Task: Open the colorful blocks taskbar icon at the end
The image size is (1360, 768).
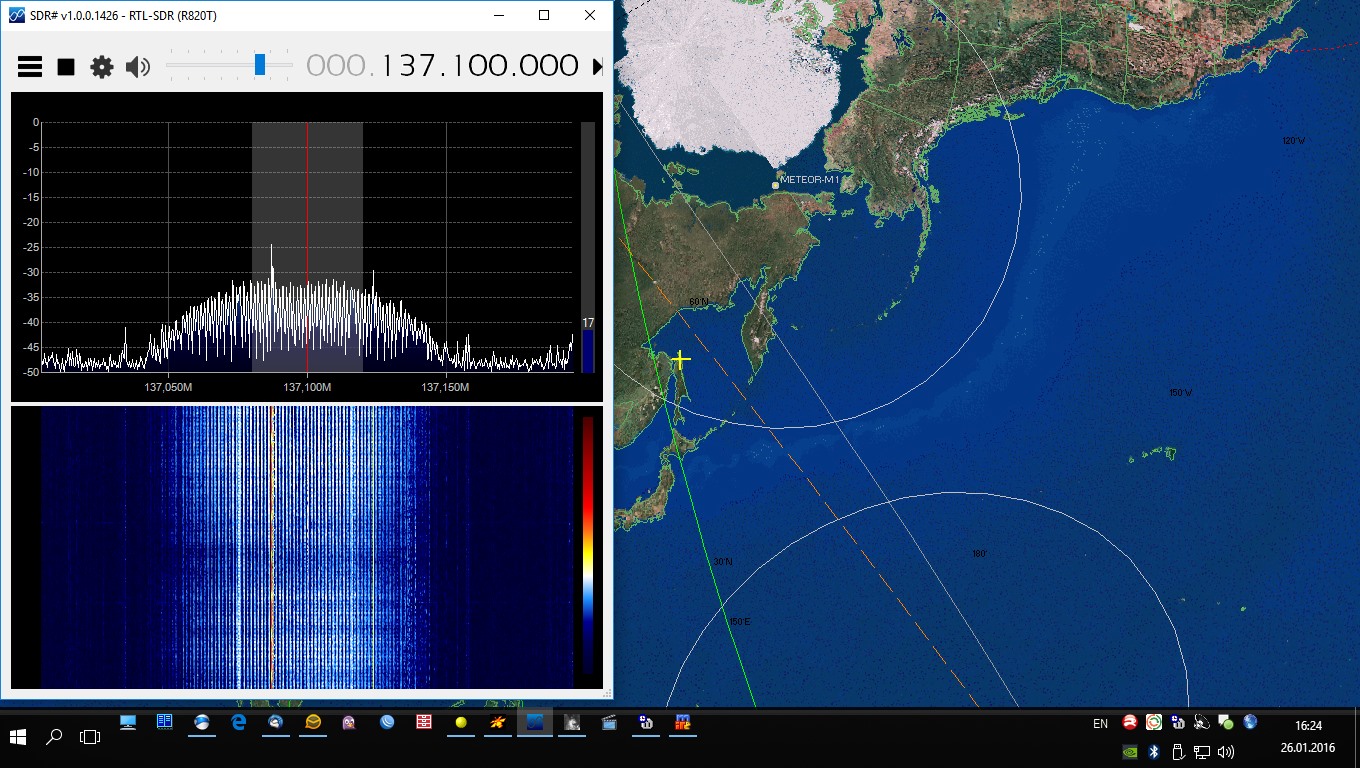Action: pos(683,722)
